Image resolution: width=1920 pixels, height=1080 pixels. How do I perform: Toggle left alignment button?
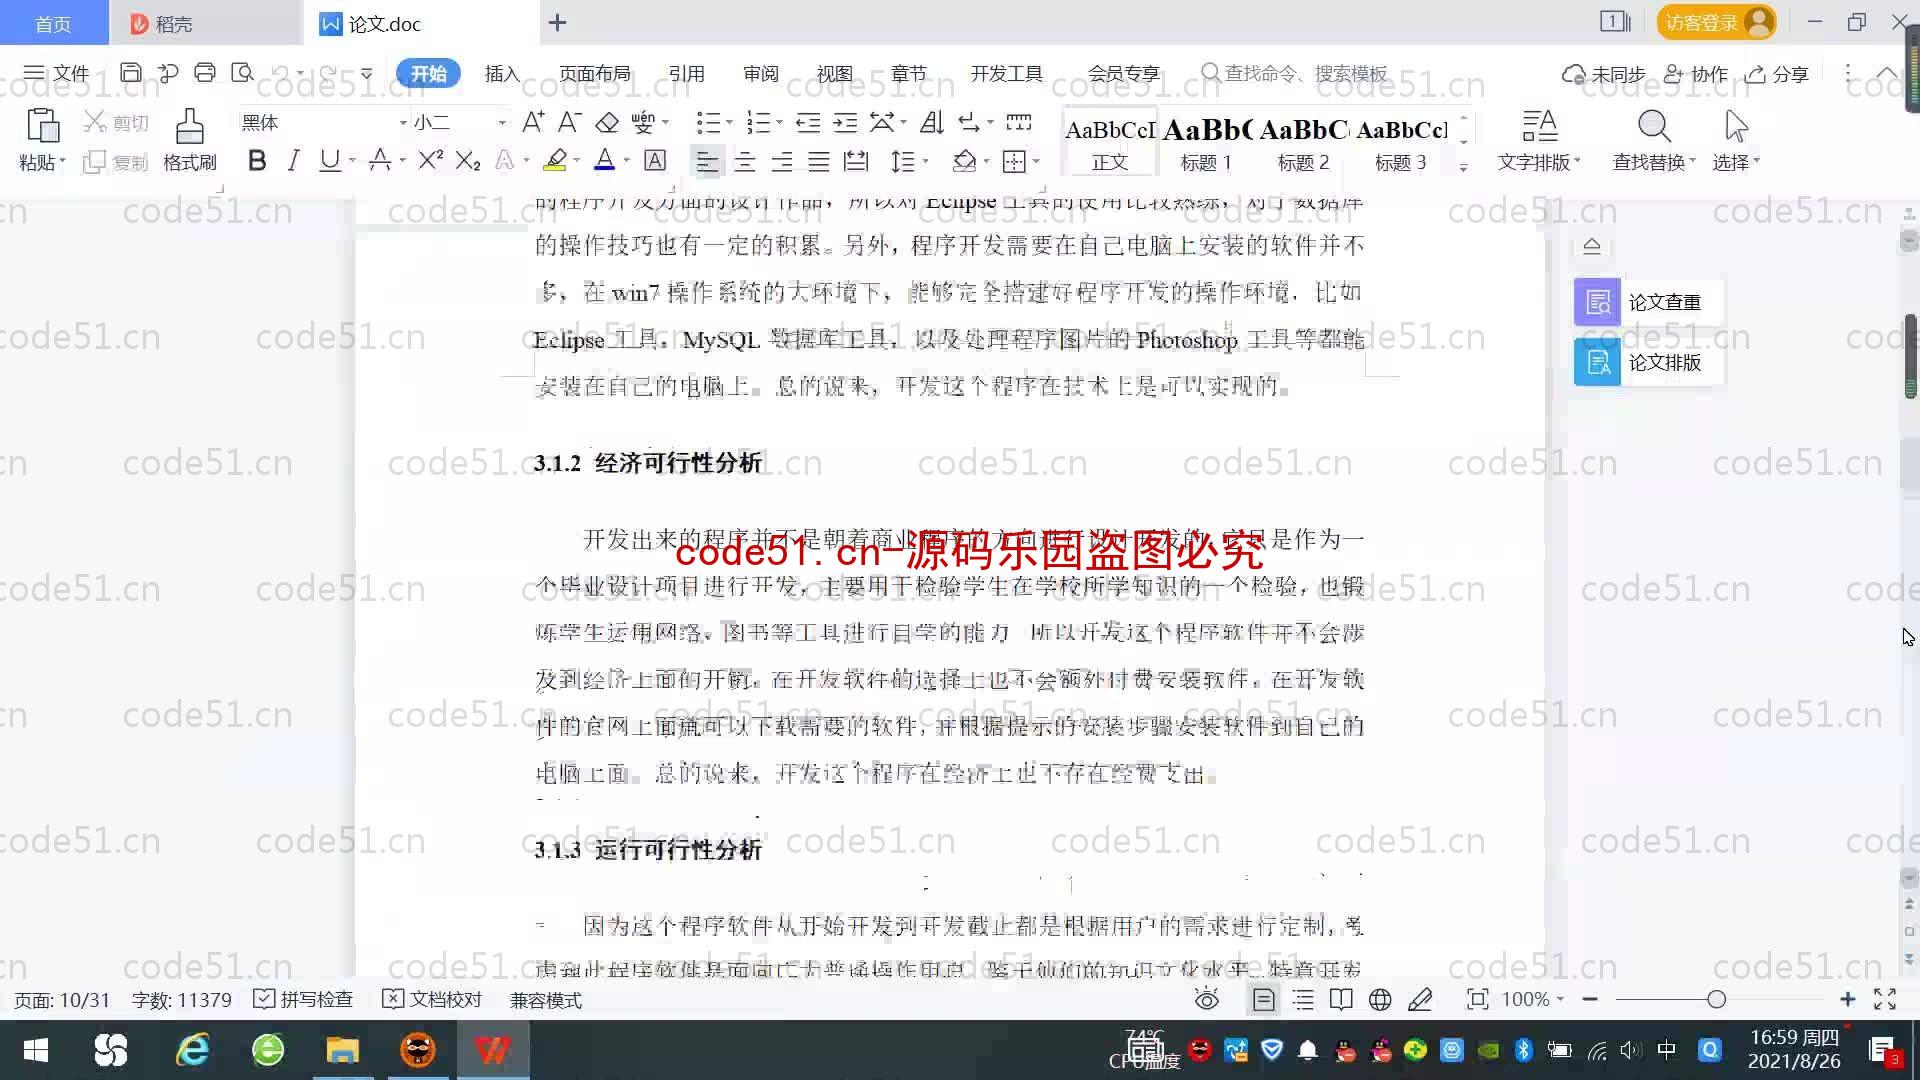point(707,161)
